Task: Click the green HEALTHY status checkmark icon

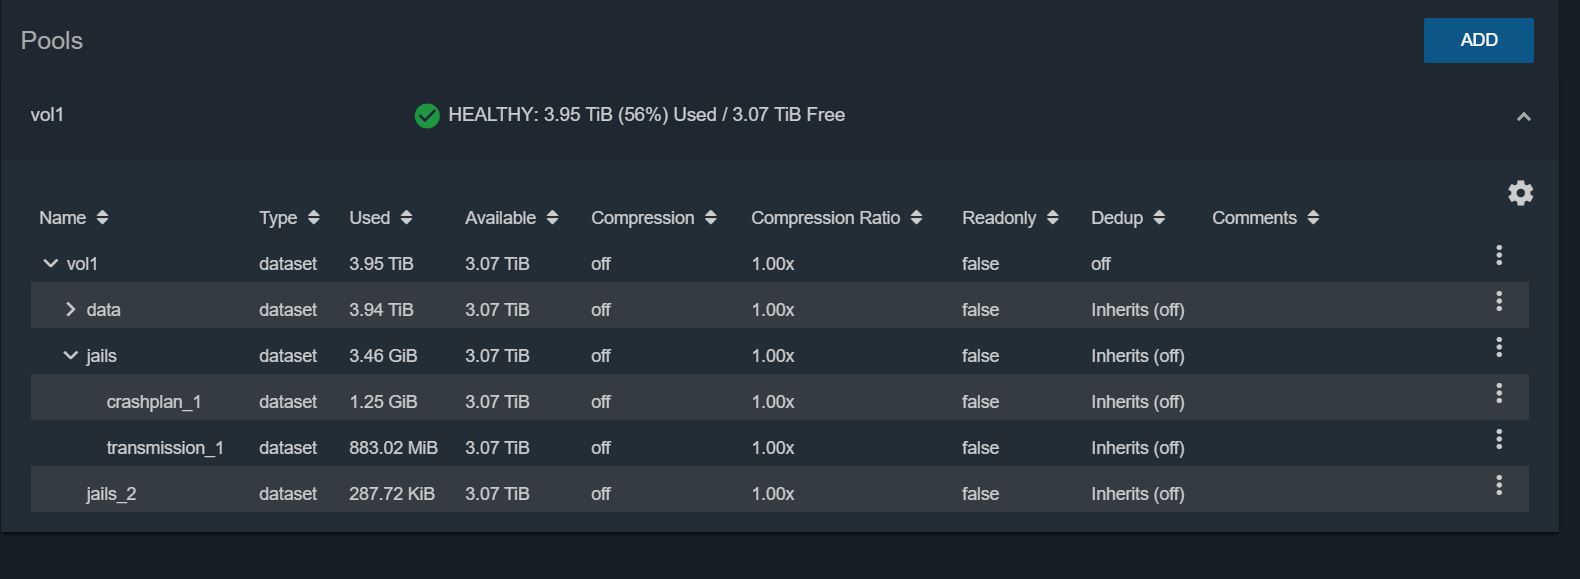Action: pyautogui.click(x=427, y=116)
